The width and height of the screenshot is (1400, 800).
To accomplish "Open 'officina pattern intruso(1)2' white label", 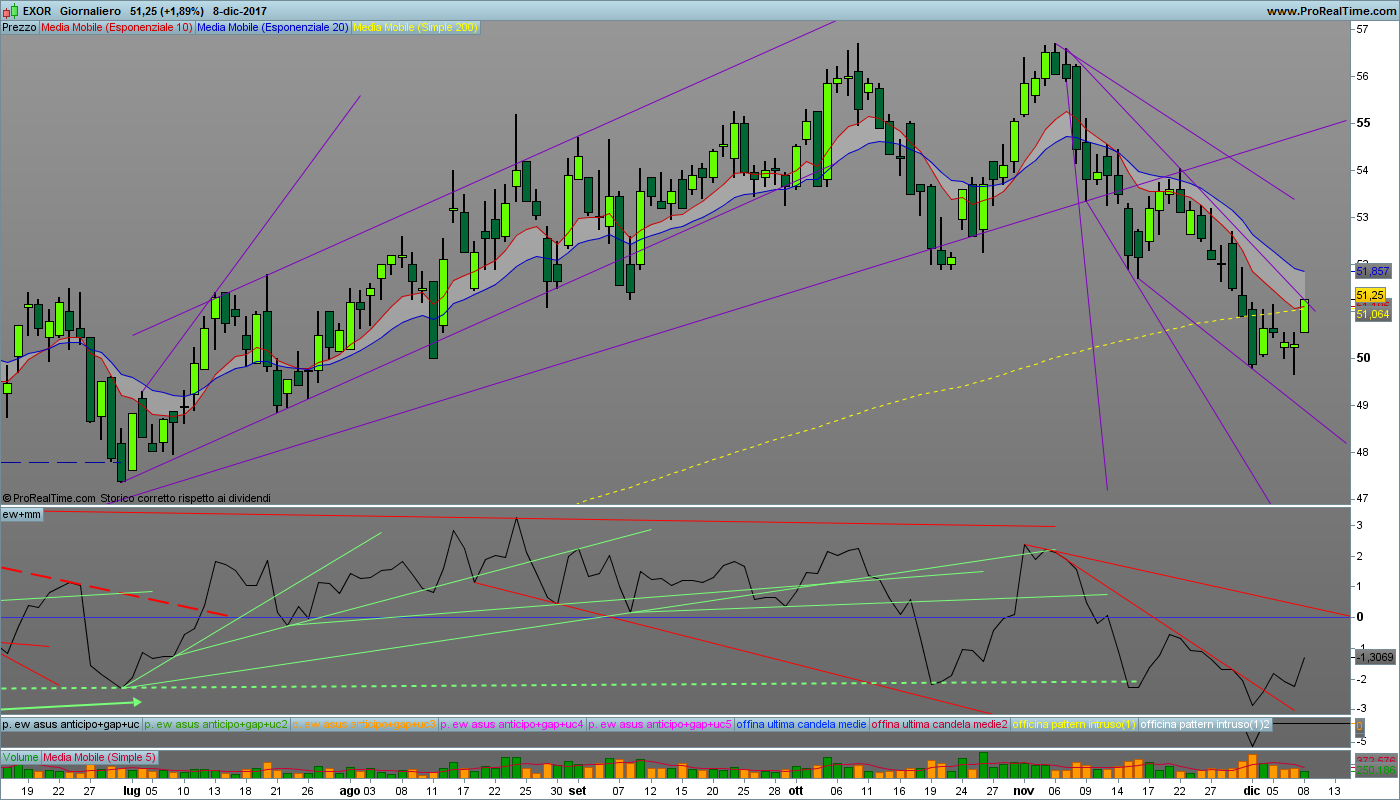I will click(x=1205, y=724).
